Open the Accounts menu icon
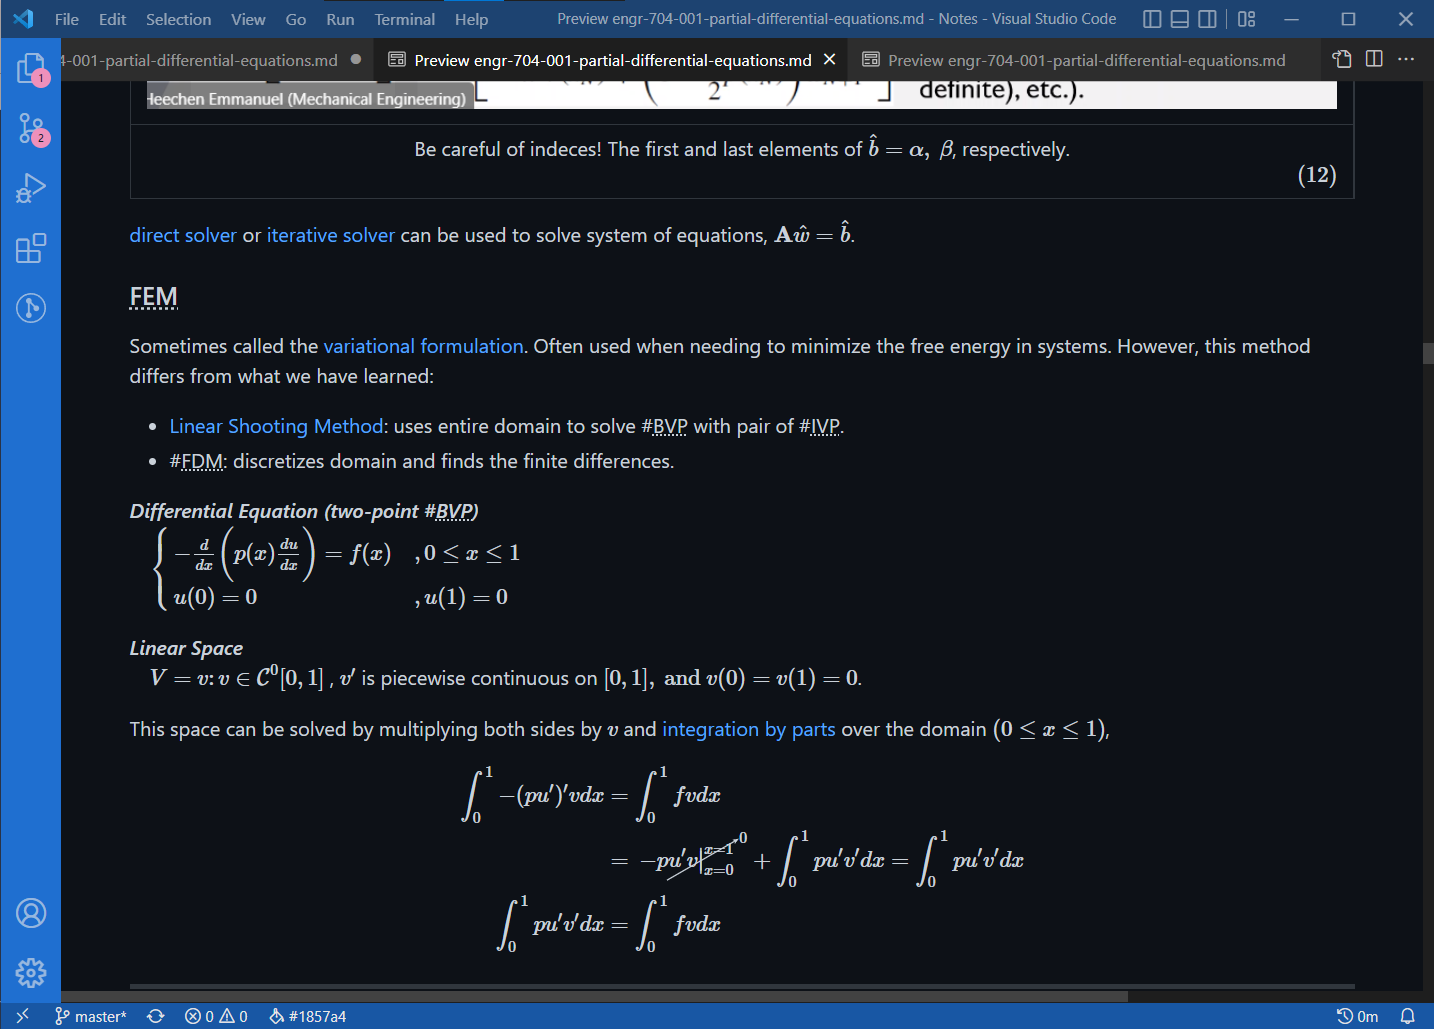Viewport: 1434px width, 1029px height. [x=30, y=913]
